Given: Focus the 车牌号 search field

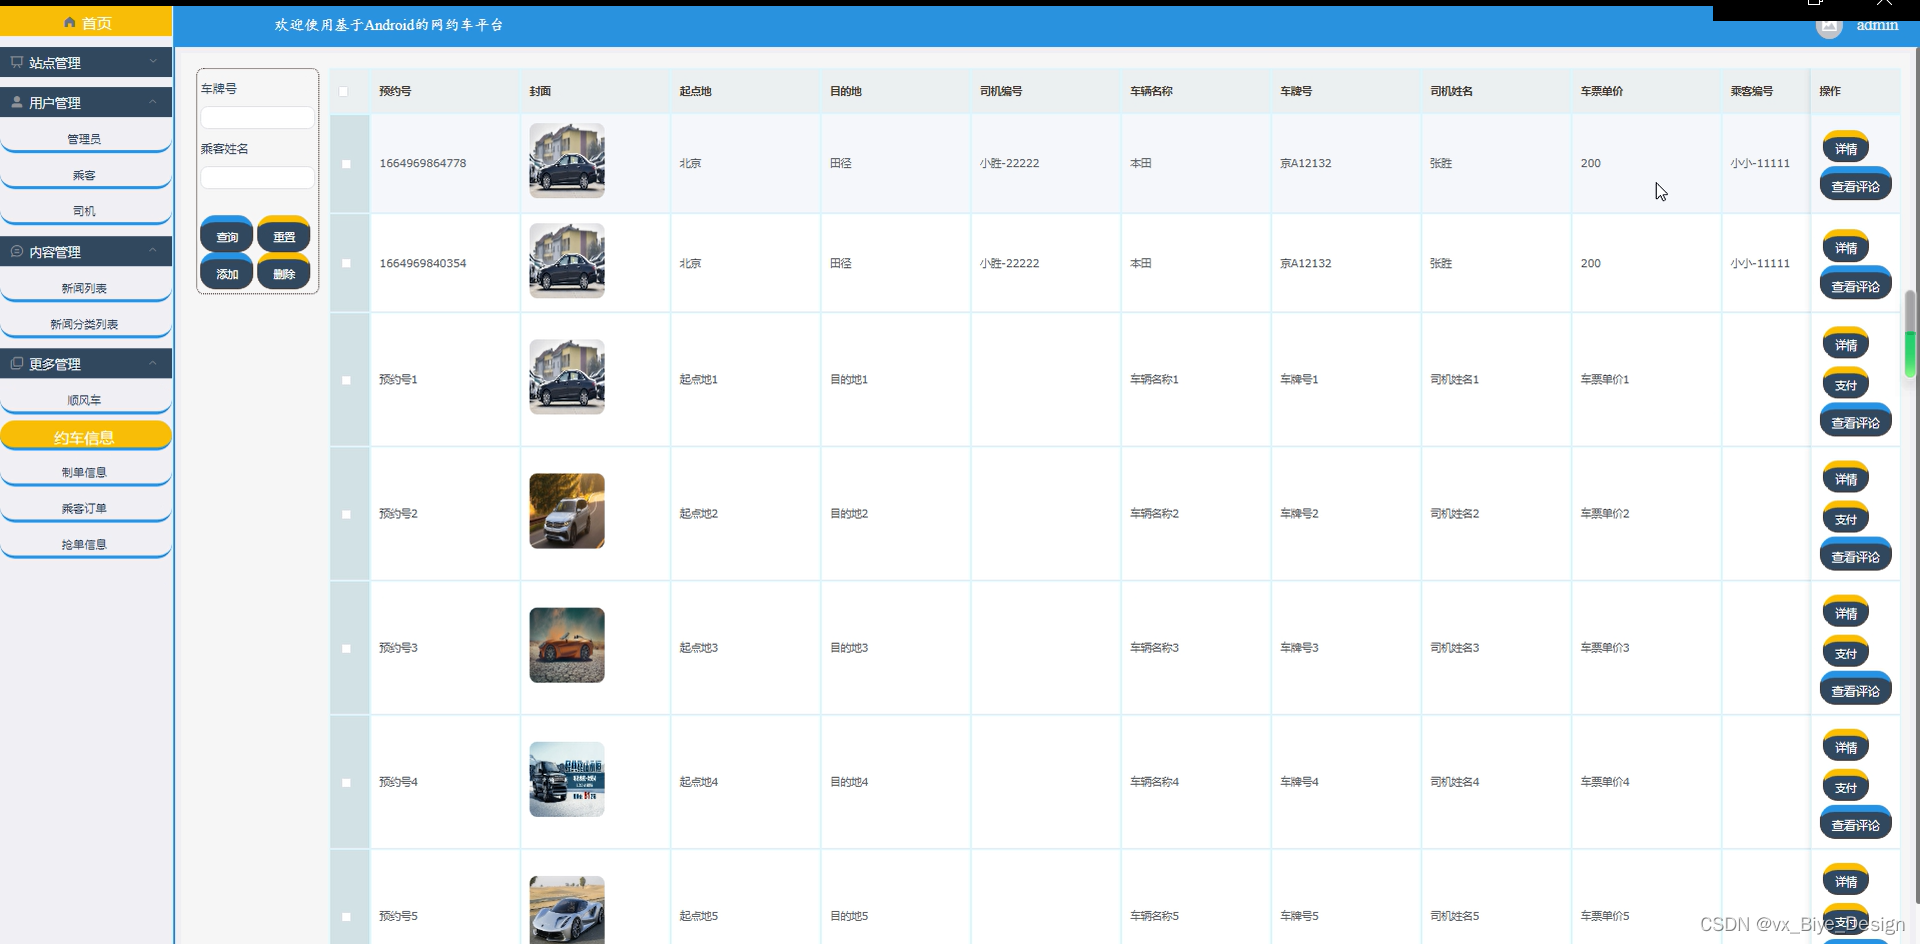Looking at the screenshot, I should [257, 117].
